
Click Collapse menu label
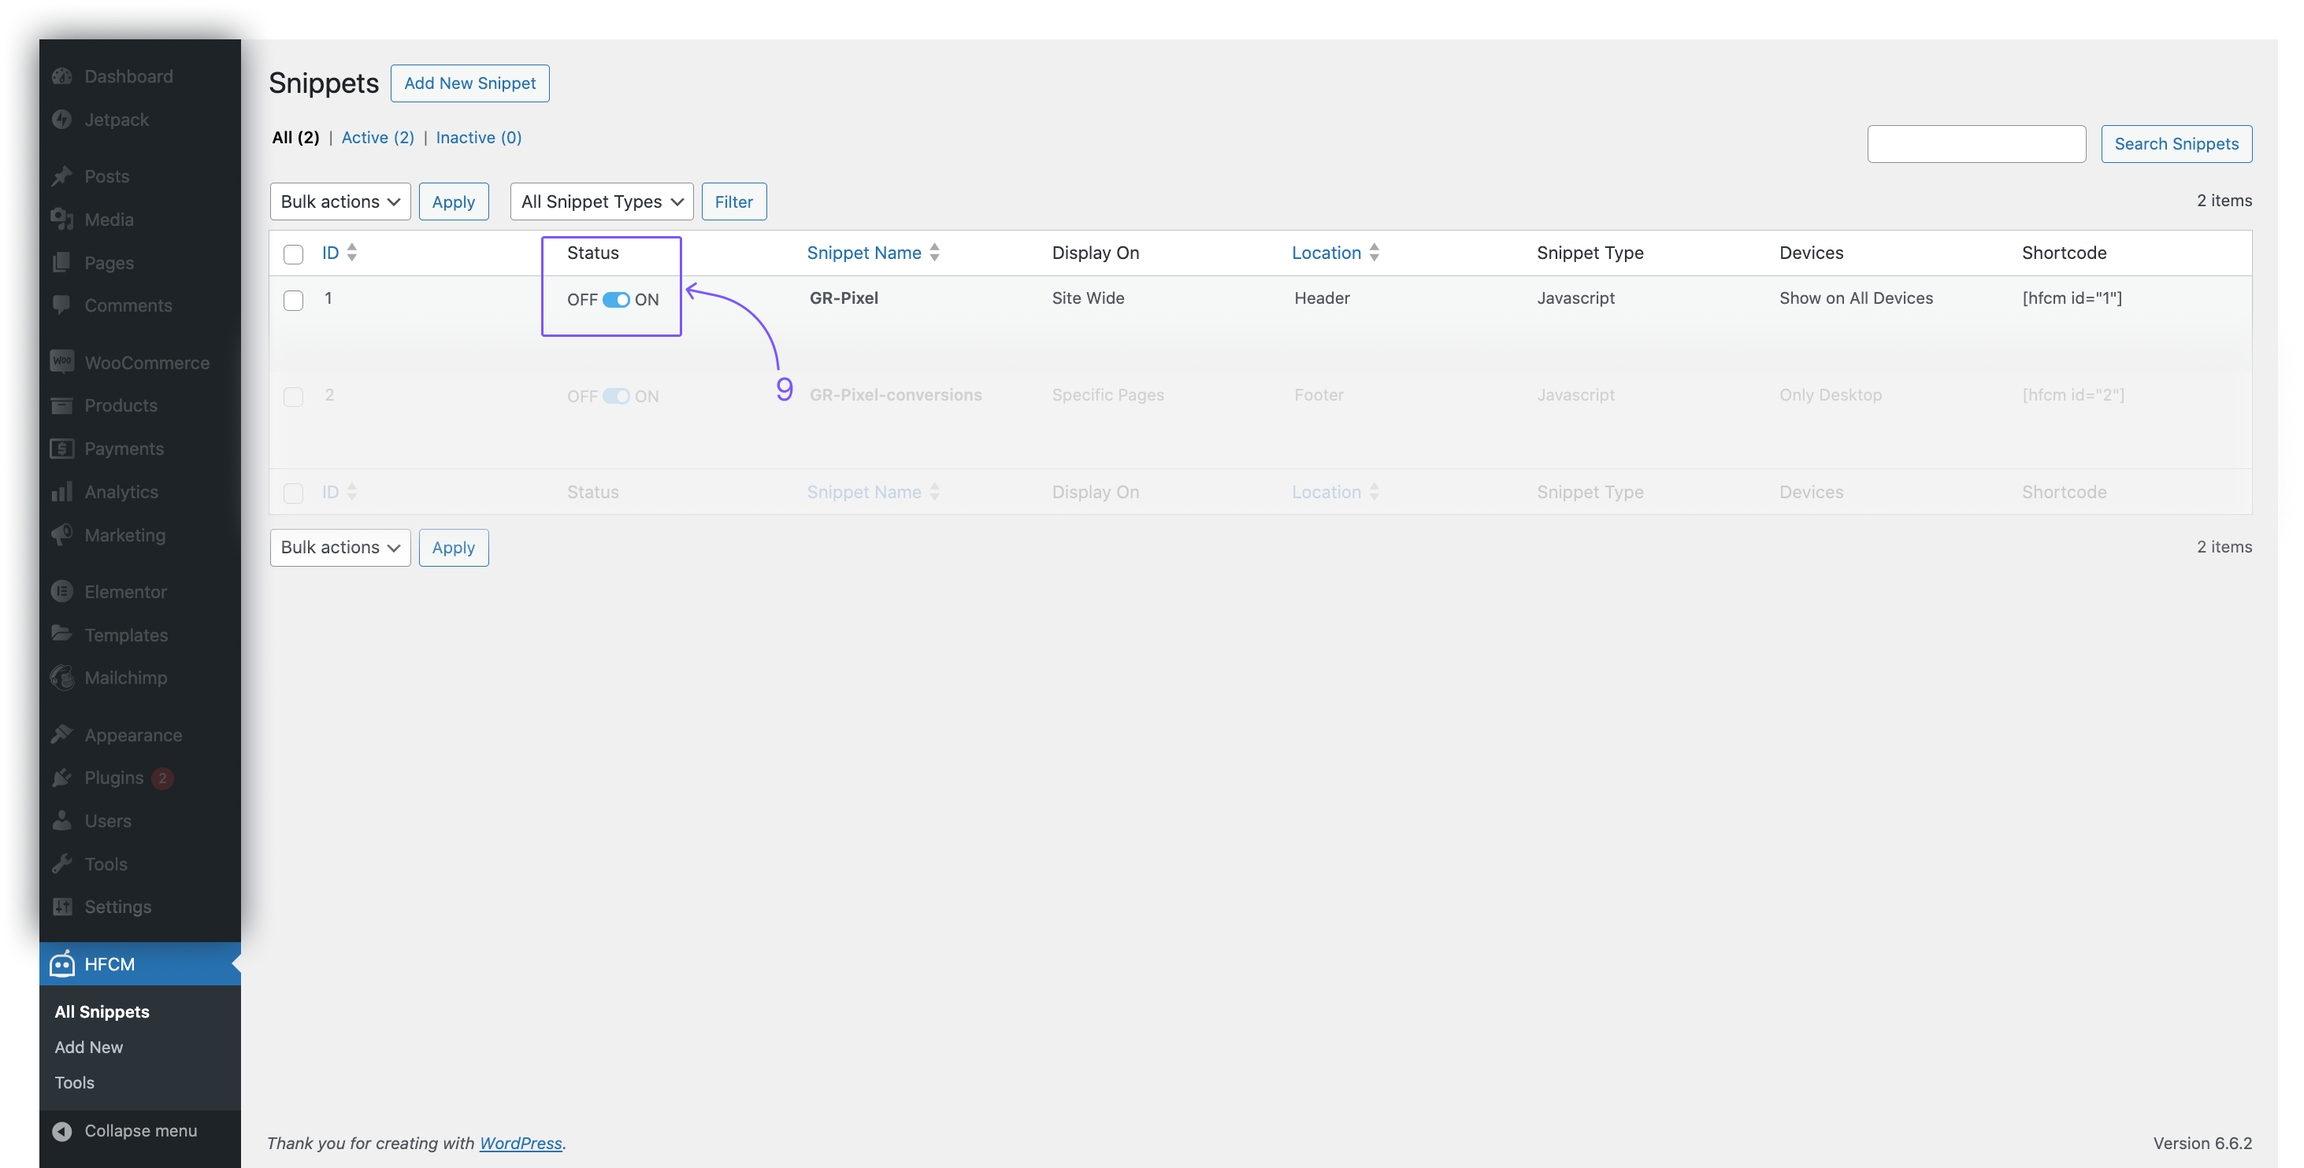(x=141, y=1130)
